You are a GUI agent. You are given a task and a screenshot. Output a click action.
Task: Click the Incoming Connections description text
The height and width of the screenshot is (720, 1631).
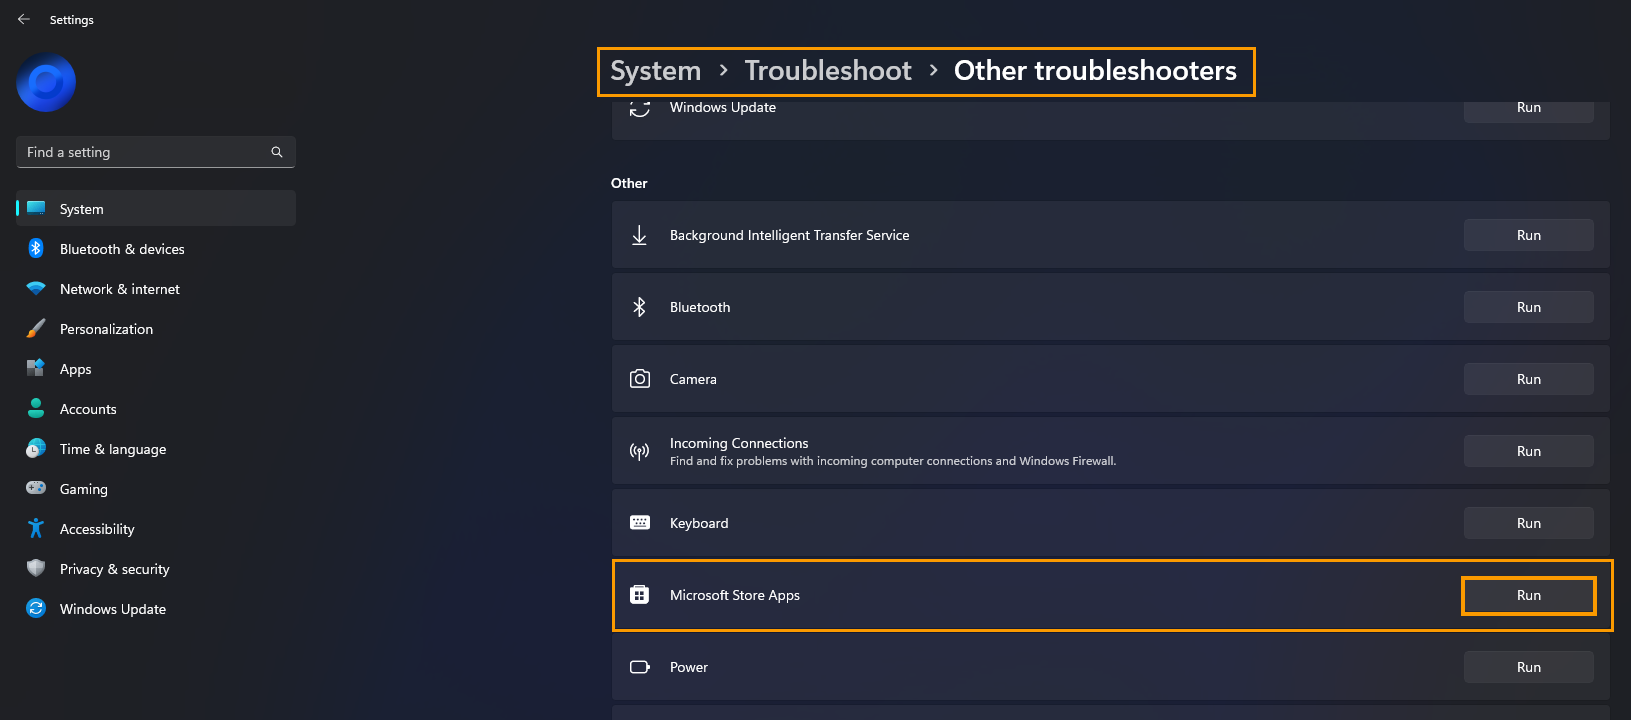click(x=893, y=461)
